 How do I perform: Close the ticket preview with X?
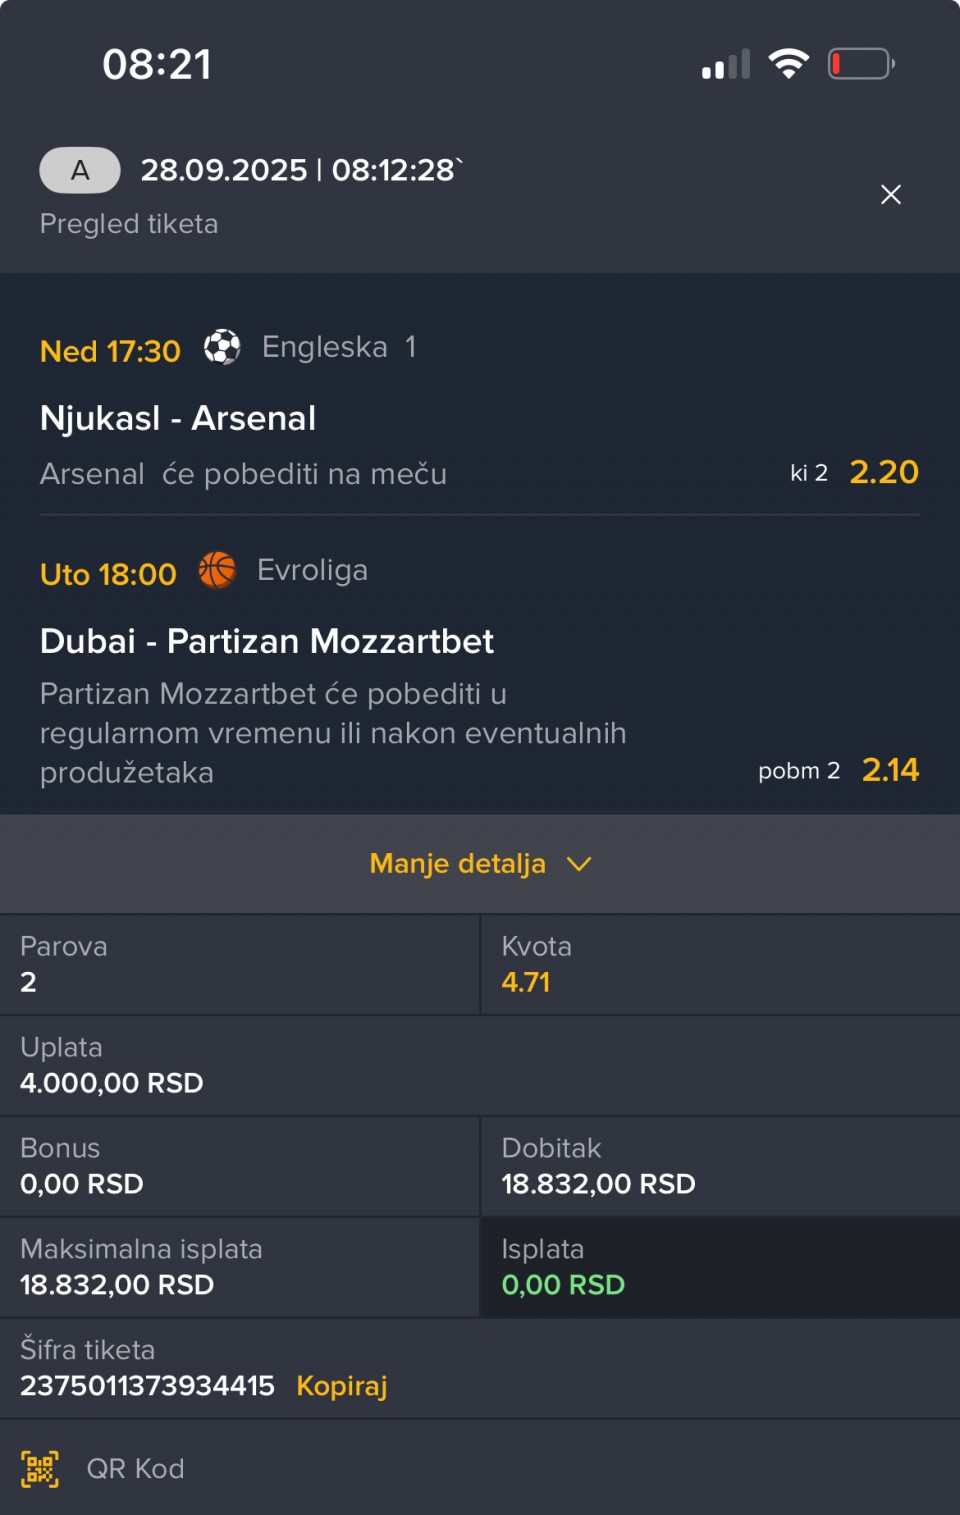pyautogui.click(x=890, y=195)
